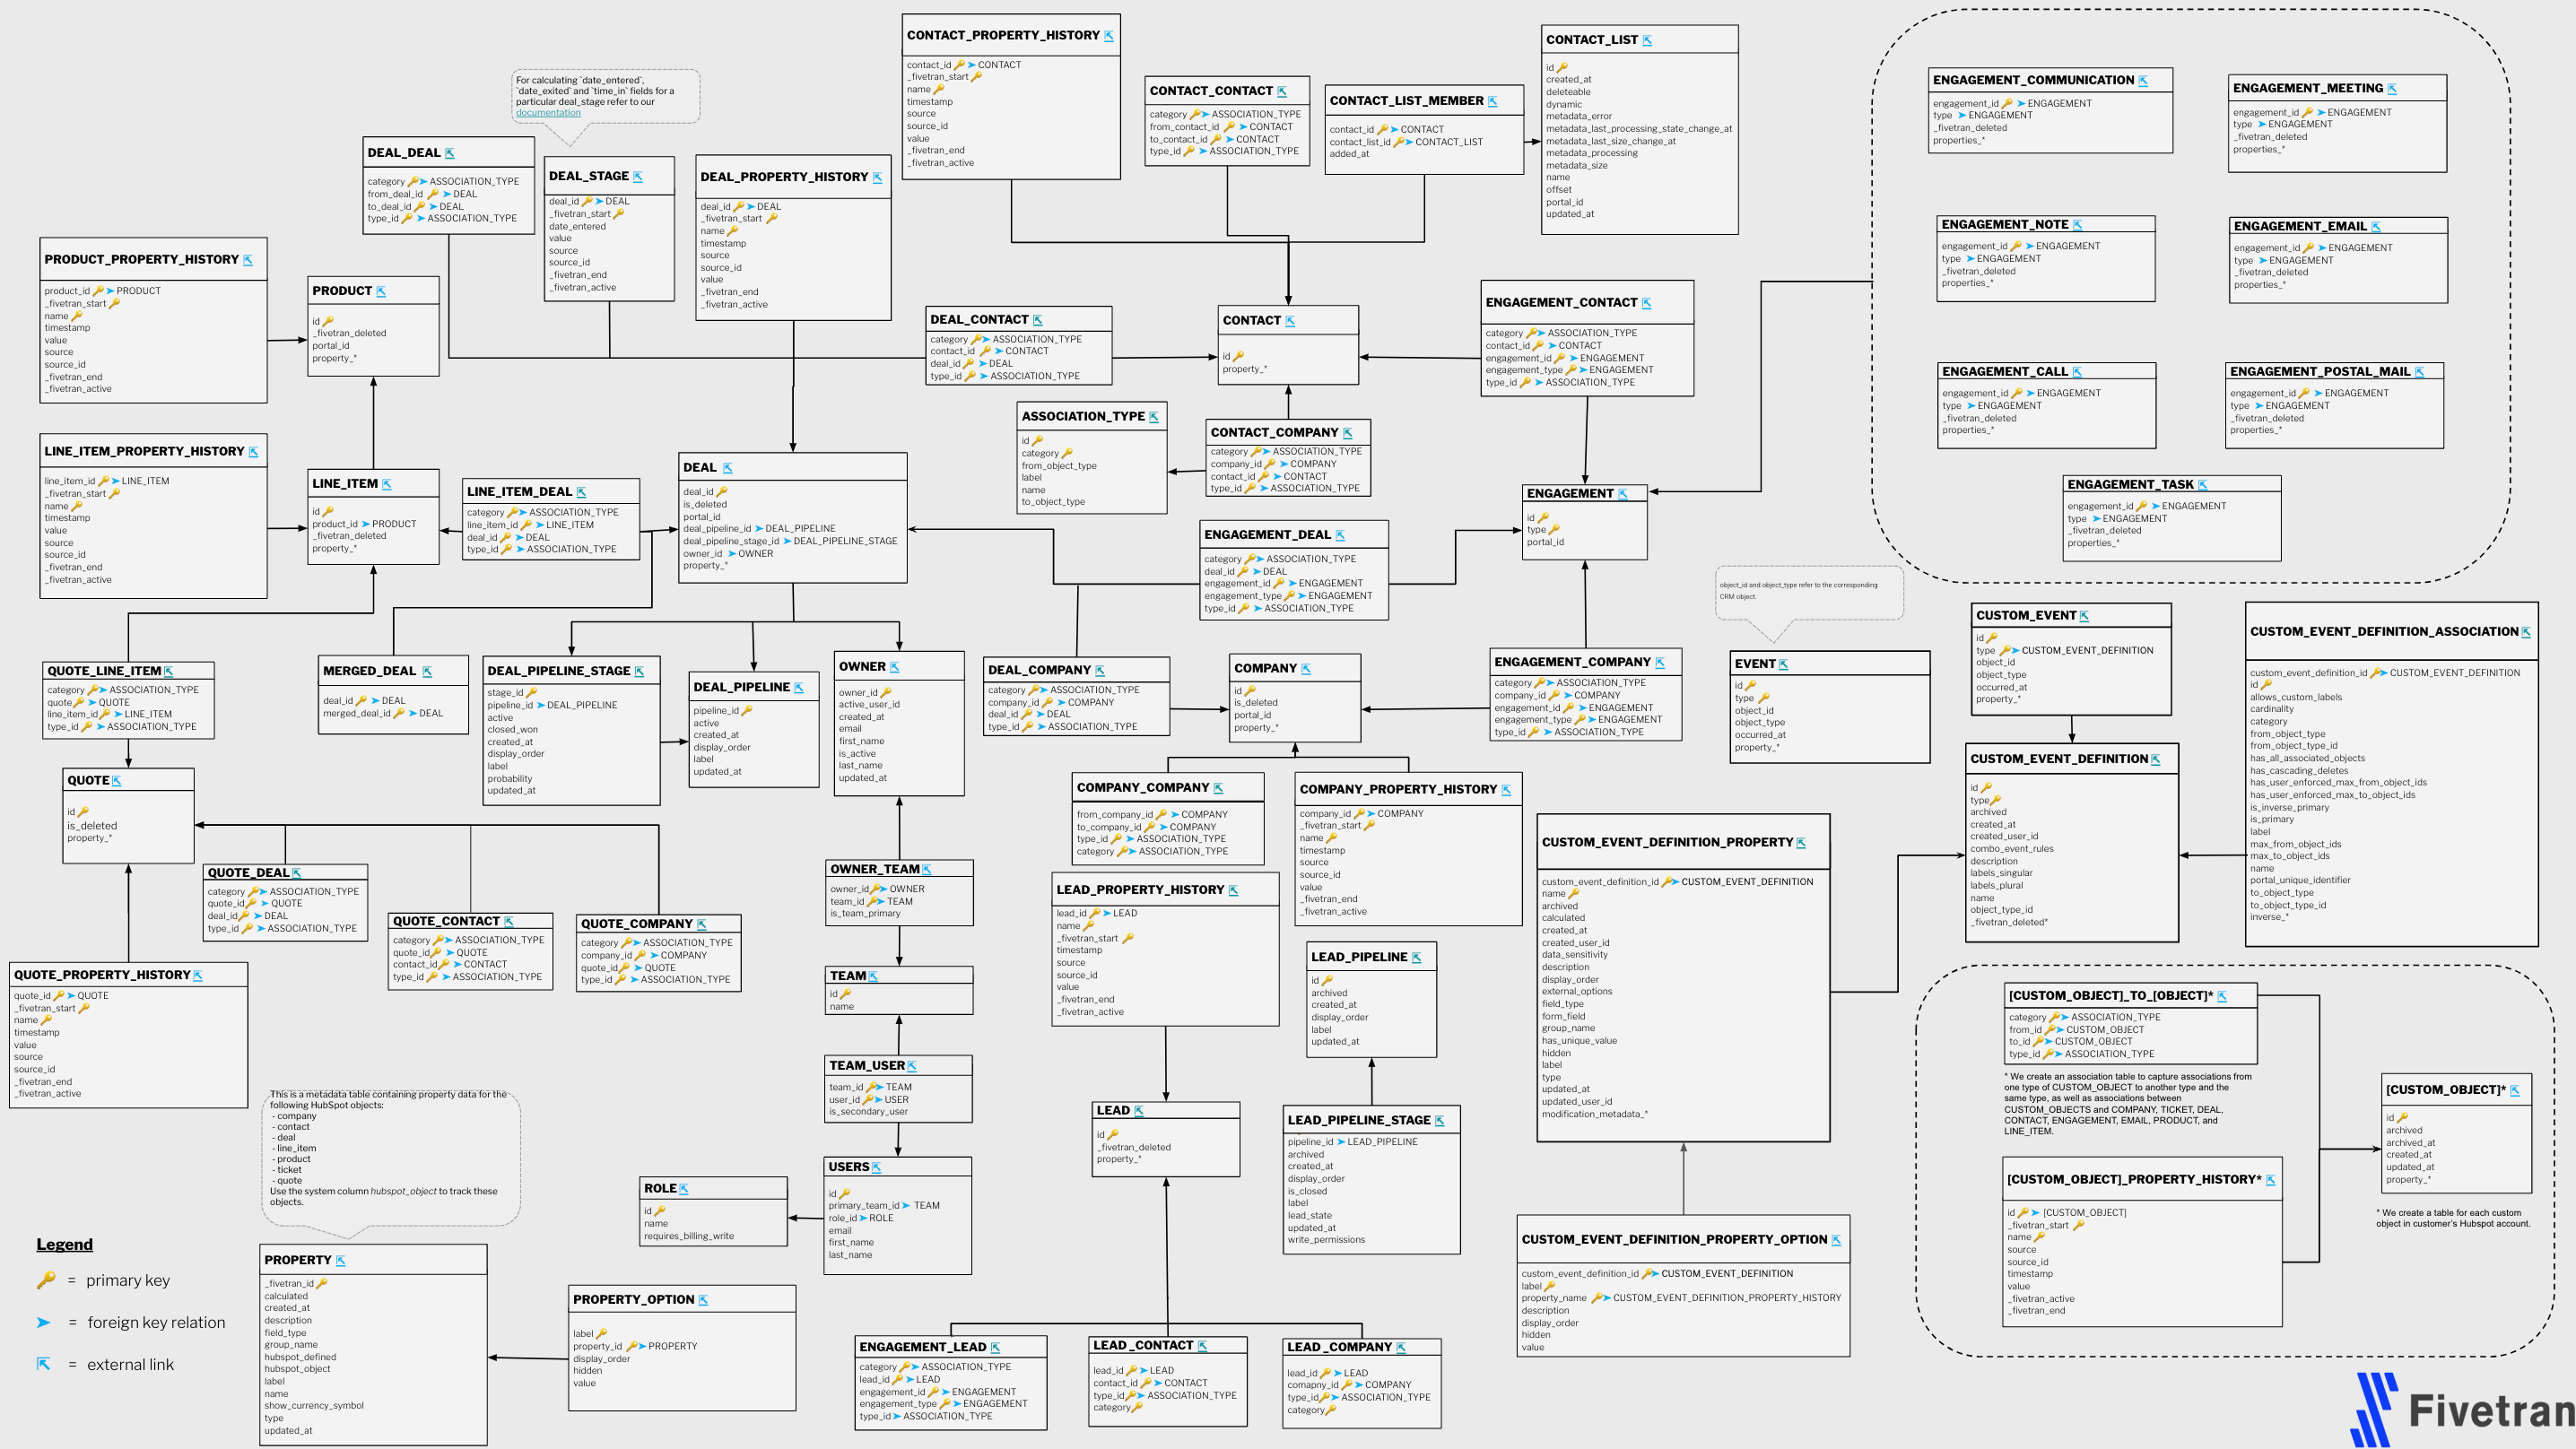This screenshot has height=1449, width=2576.
Task: Open LINE_ITEM table external link icon
Action: point(387,484)
